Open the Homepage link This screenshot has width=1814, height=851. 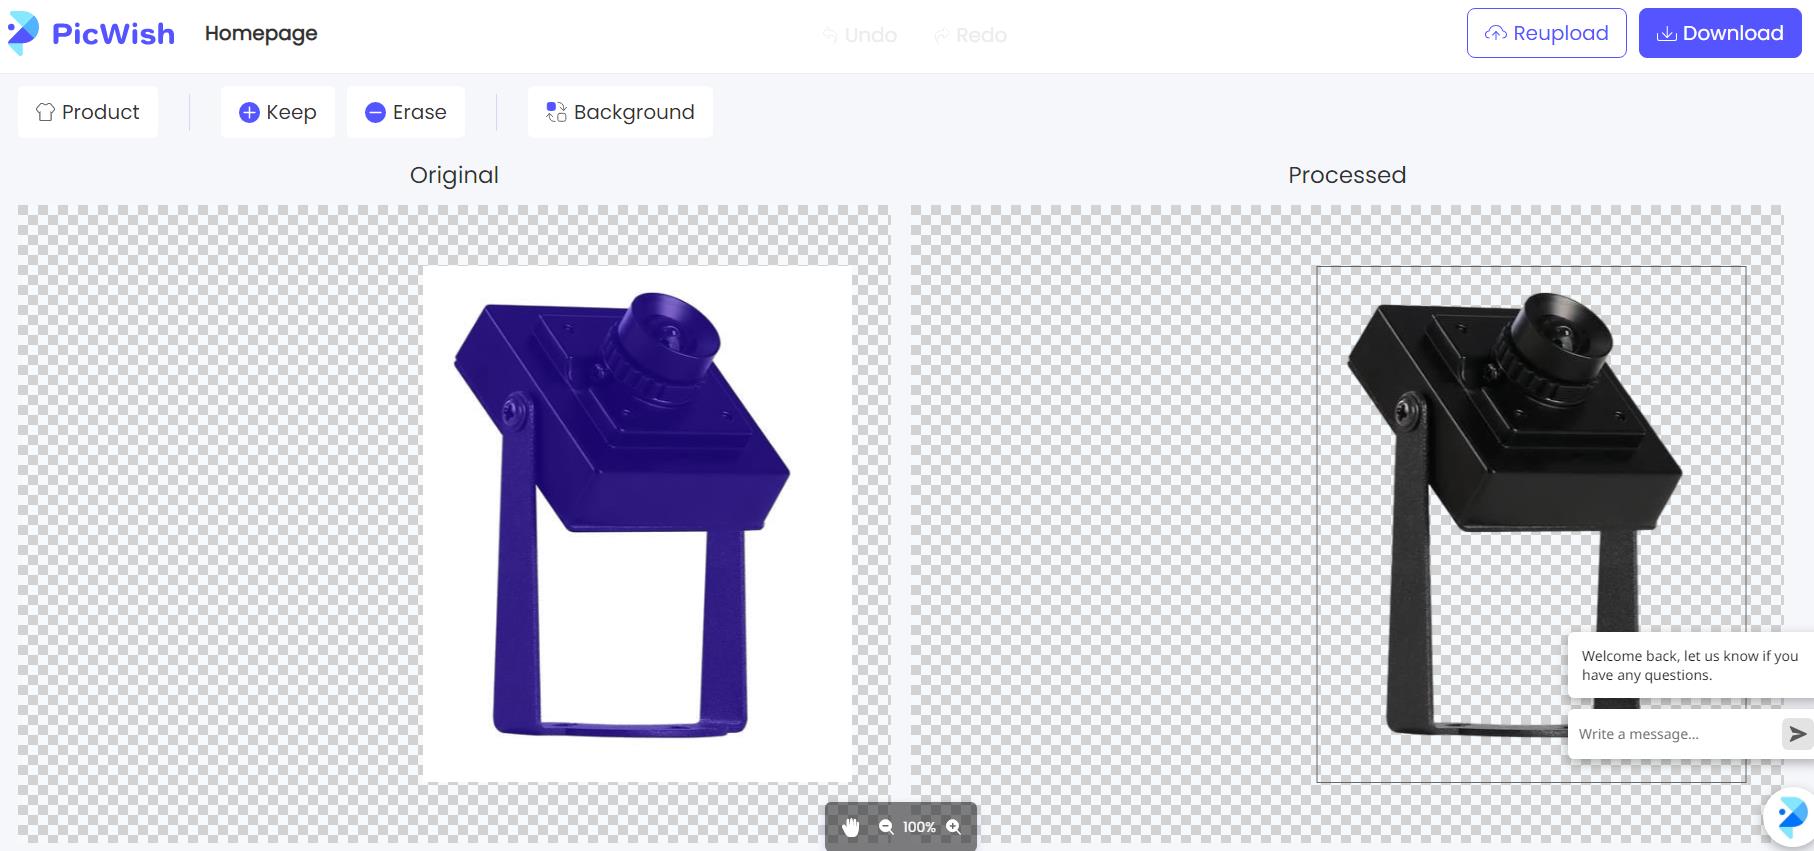[x=261, y=33]
